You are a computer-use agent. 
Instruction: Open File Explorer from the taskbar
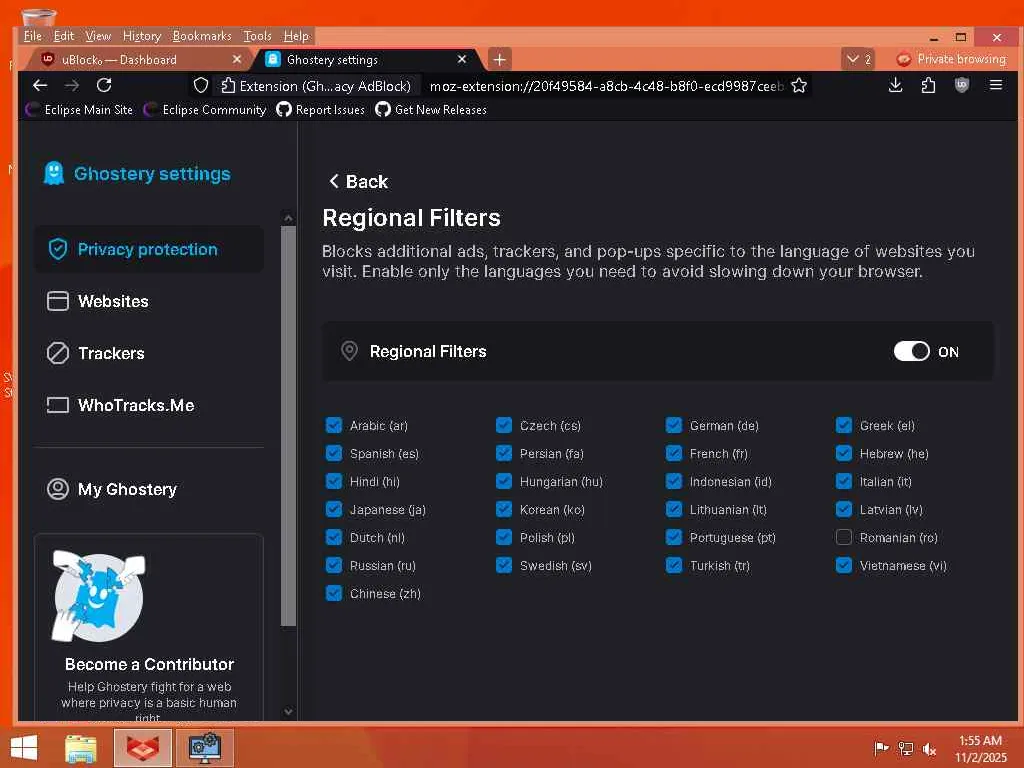(x=81, y=748)
